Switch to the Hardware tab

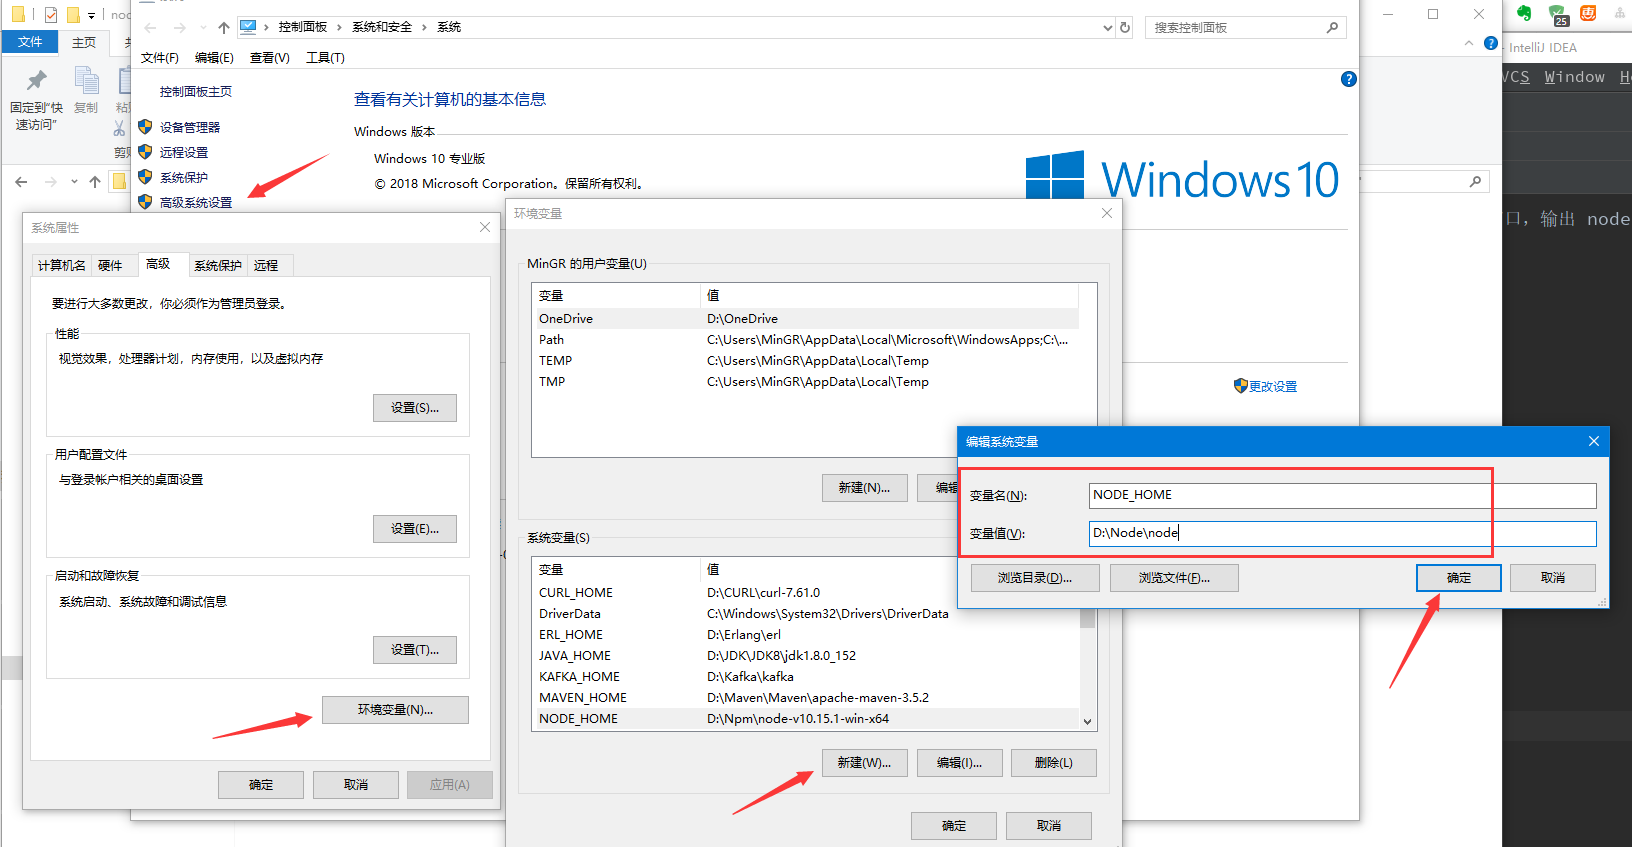(110, 265)
